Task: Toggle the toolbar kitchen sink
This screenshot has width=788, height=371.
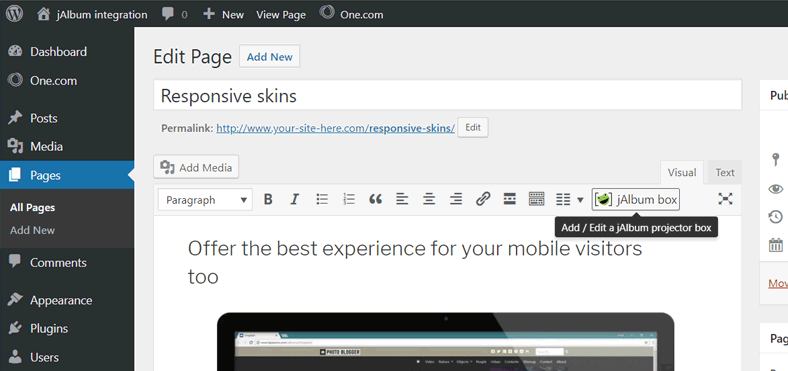Action: coord(537,200)
